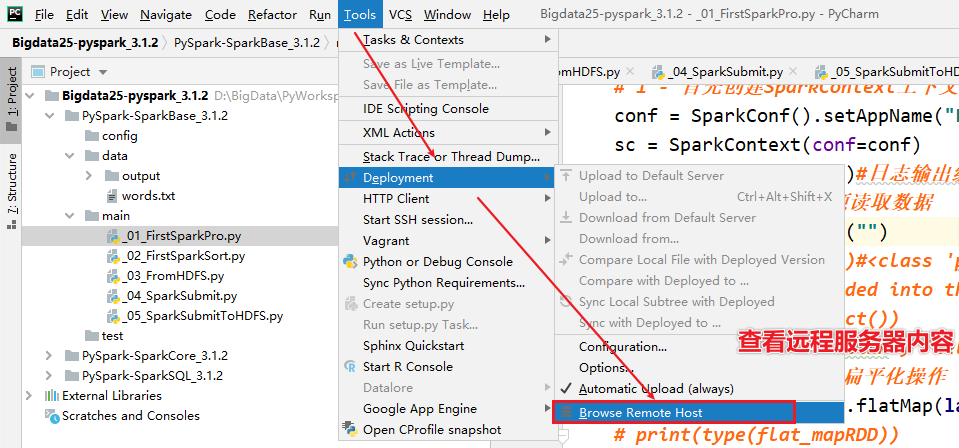Select _03_FromHDFS.py in tree

(166, 276)
